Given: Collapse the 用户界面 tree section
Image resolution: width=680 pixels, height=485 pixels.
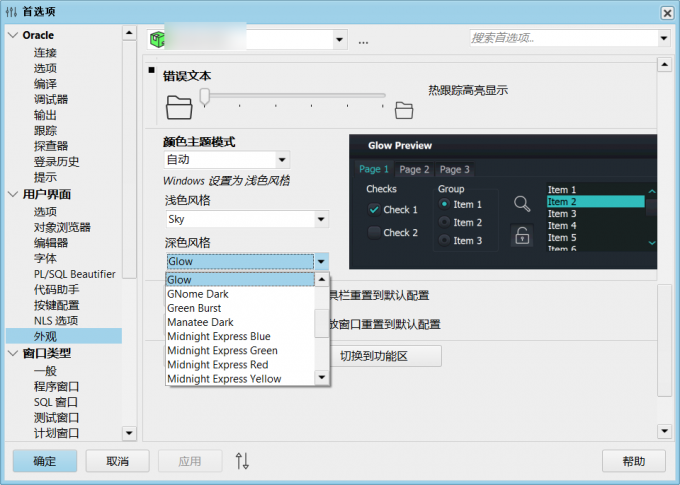Looking at the screenshot, I should [x=13, y=194].
